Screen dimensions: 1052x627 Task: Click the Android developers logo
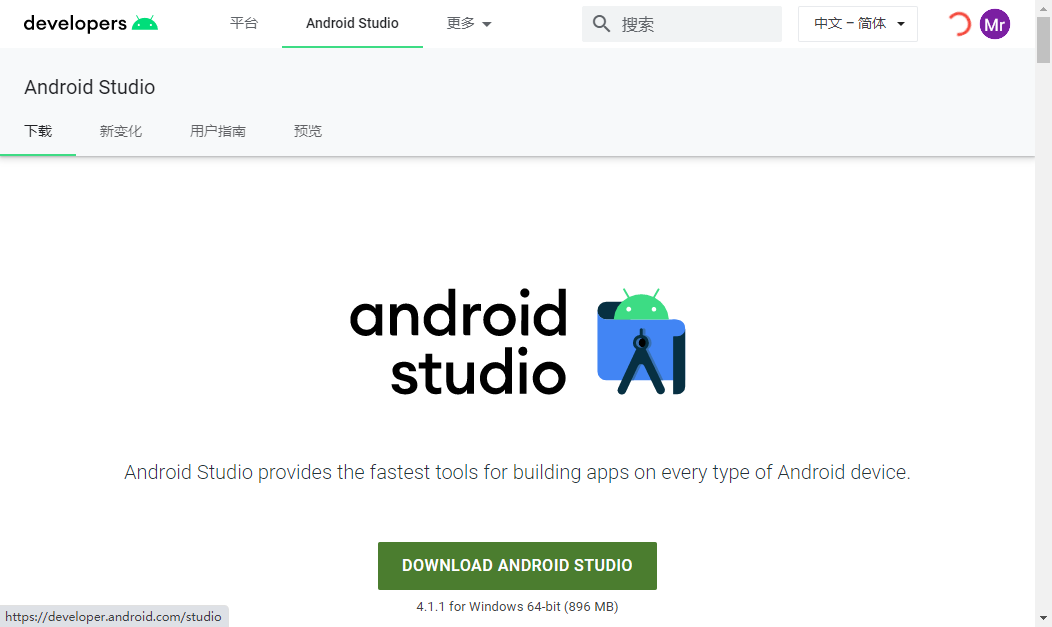[x=91, y=23]
